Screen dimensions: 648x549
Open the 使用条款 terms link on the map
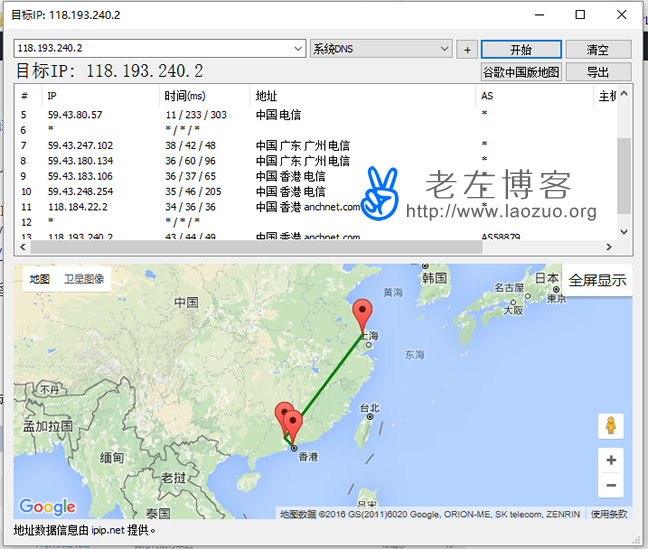point(608,514)
